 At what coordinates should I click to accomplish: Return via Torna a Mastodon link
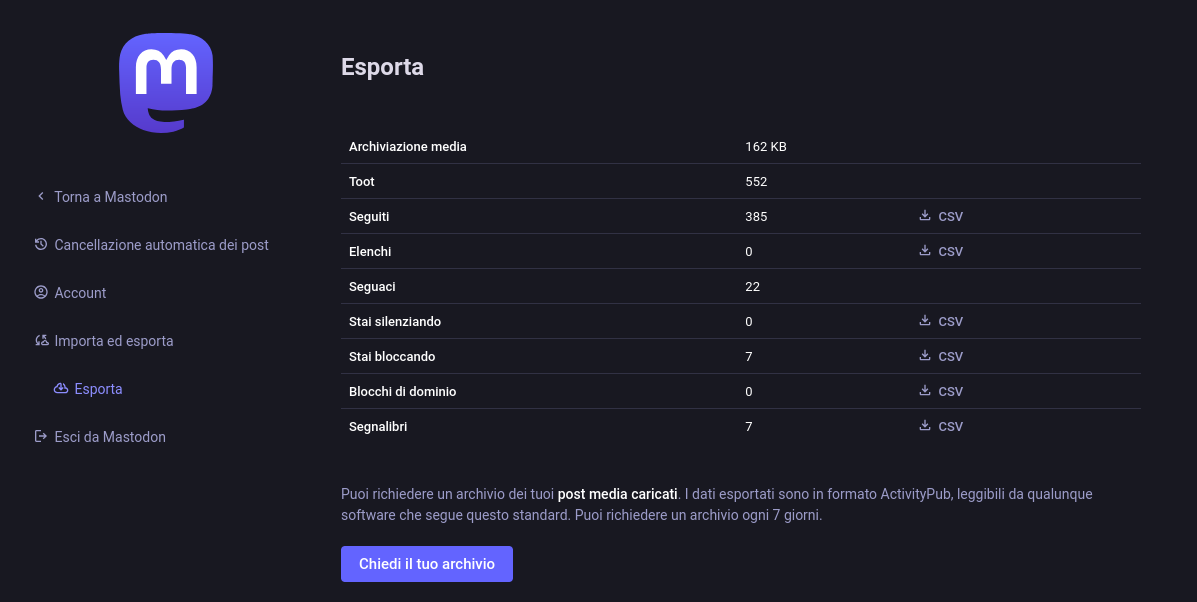click(x=110, y=197)
